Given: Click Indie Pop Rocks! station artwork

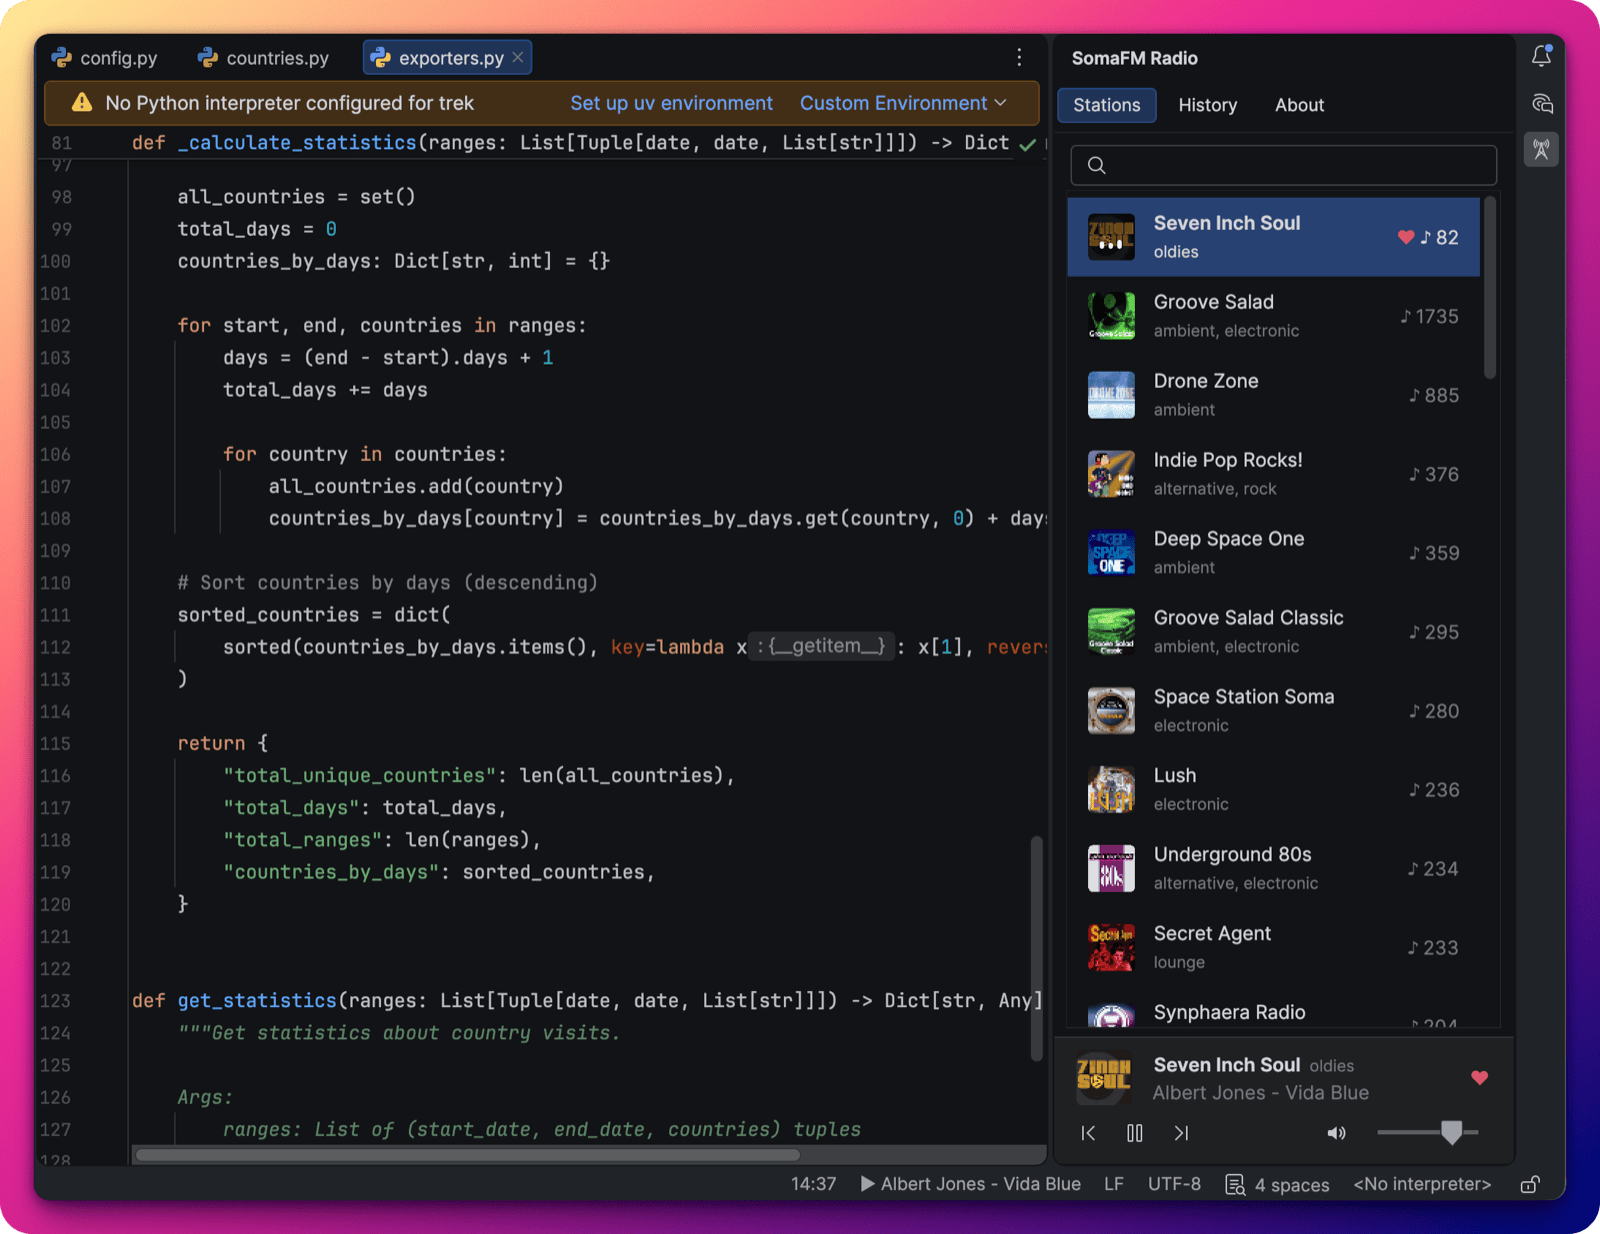Looking at the screenshot, I should (x=1111, y=474).
